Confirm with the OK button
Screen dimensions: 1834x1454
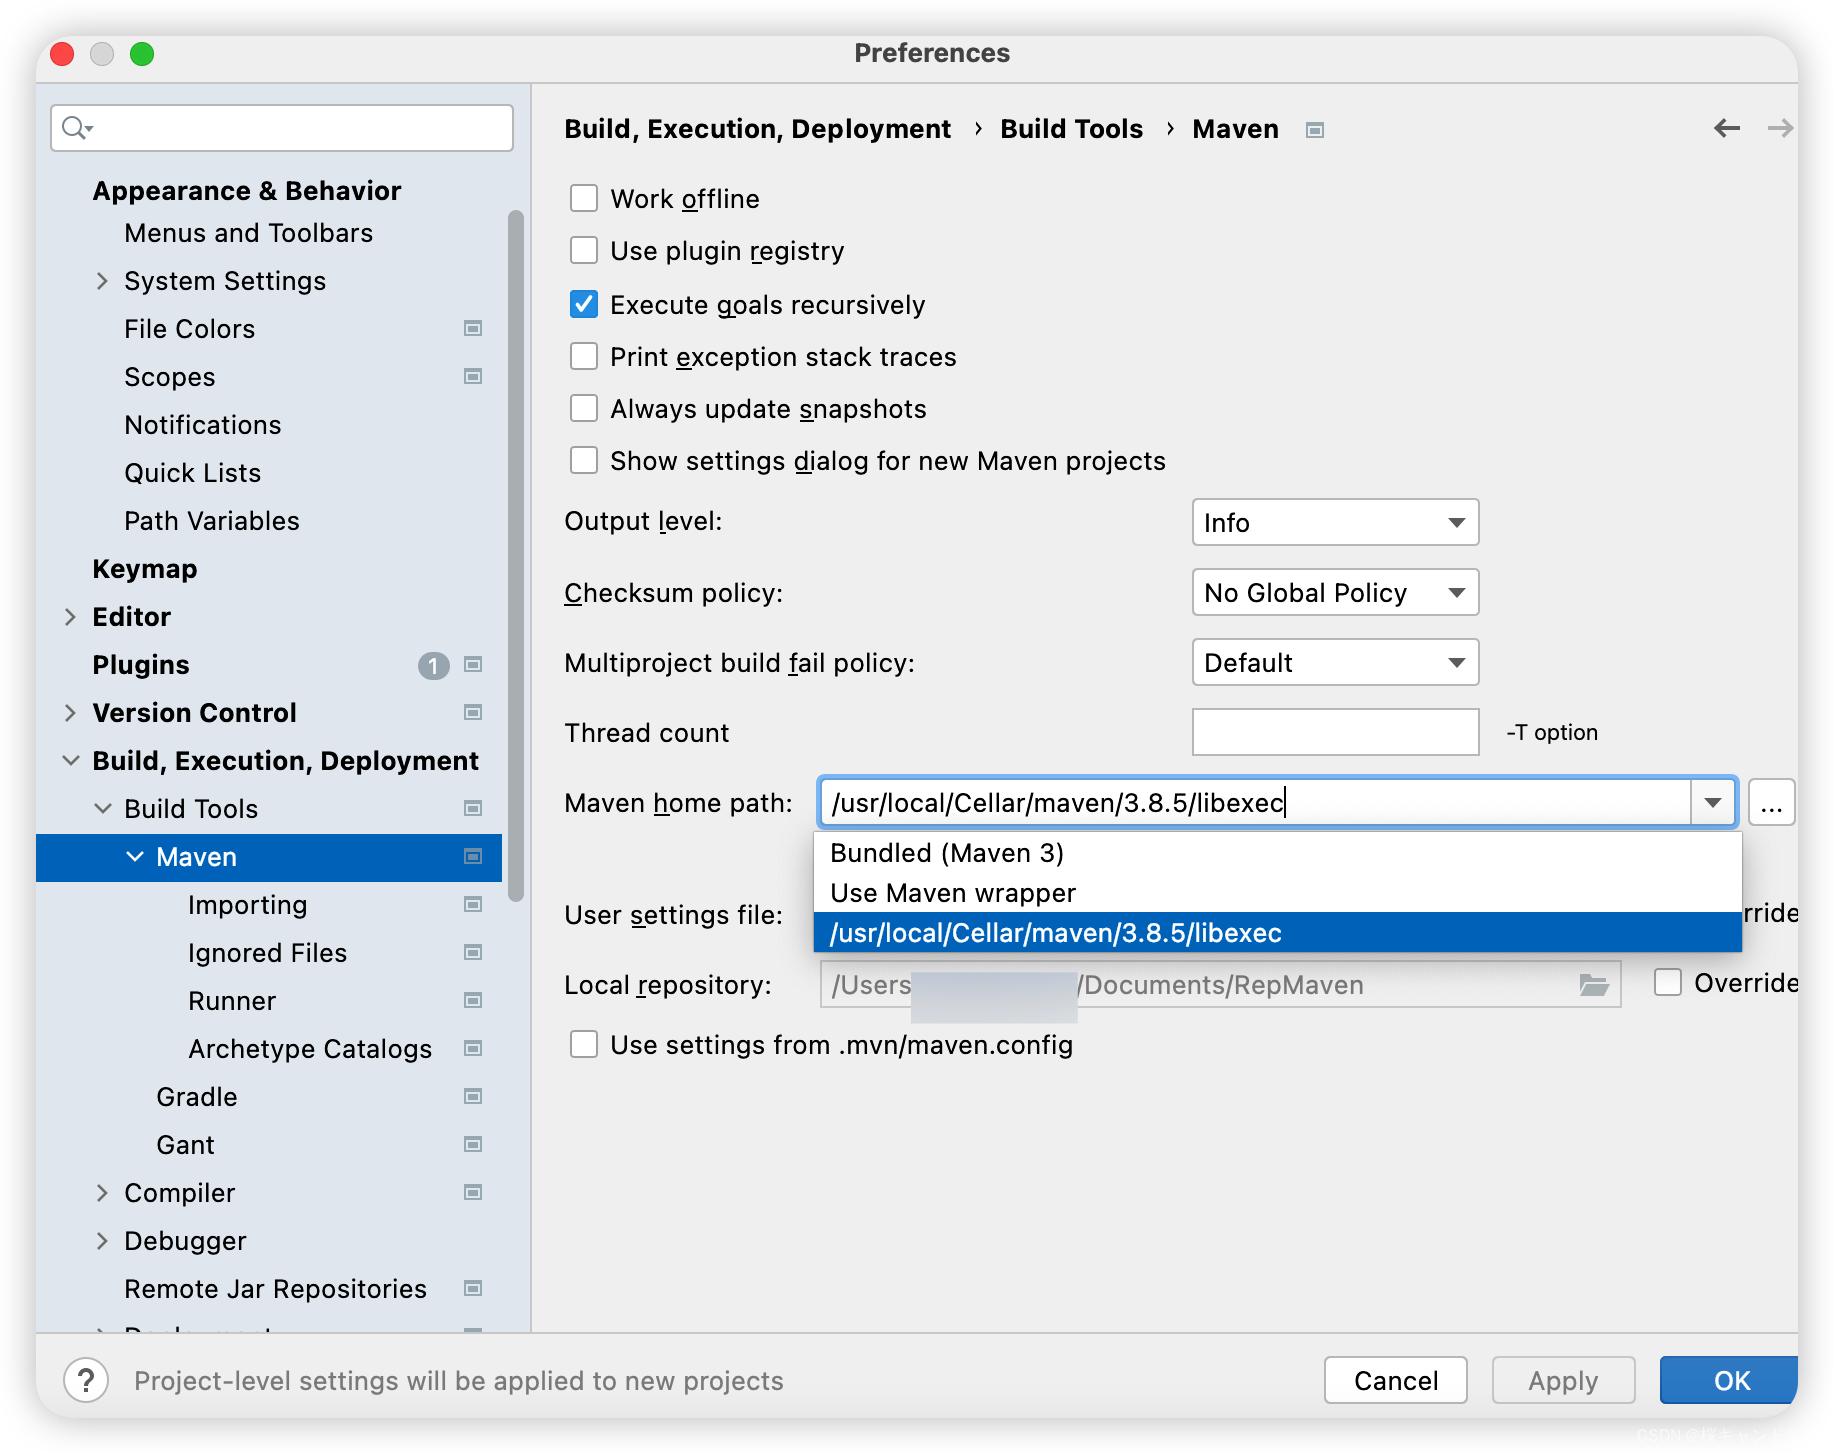1730,1380
